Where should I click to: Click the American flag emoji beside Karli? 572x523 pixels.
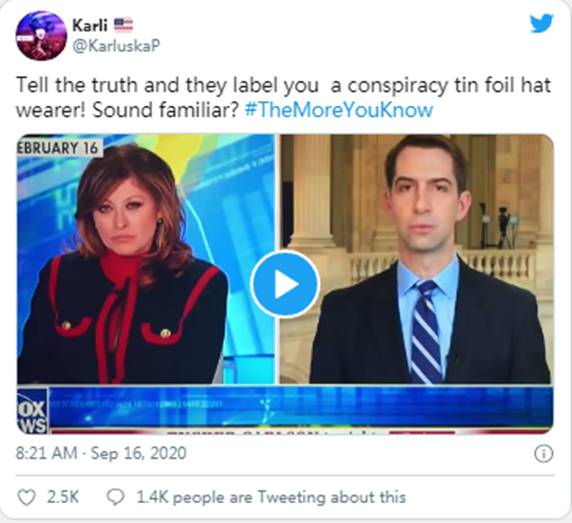click(123, 25)
